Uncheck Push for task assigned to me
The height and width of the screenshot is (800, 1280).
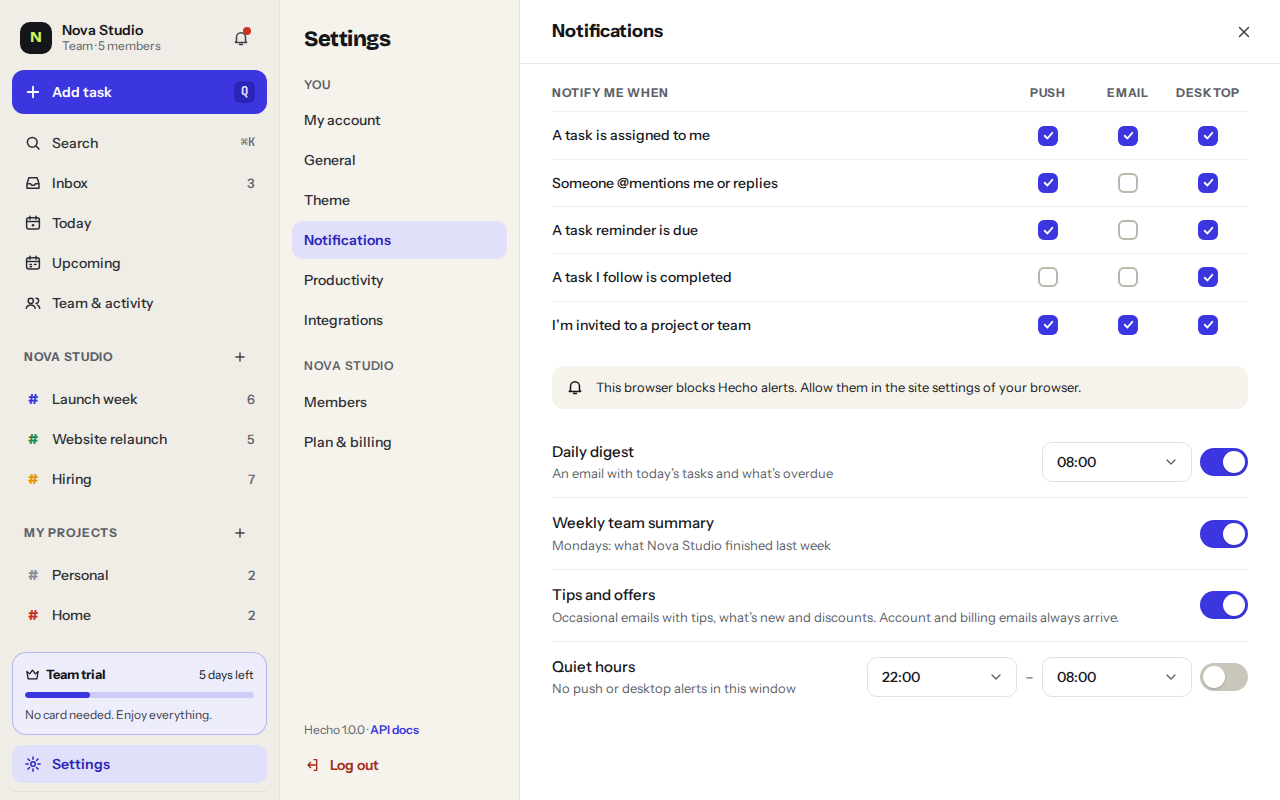[x=1048, y=136]
